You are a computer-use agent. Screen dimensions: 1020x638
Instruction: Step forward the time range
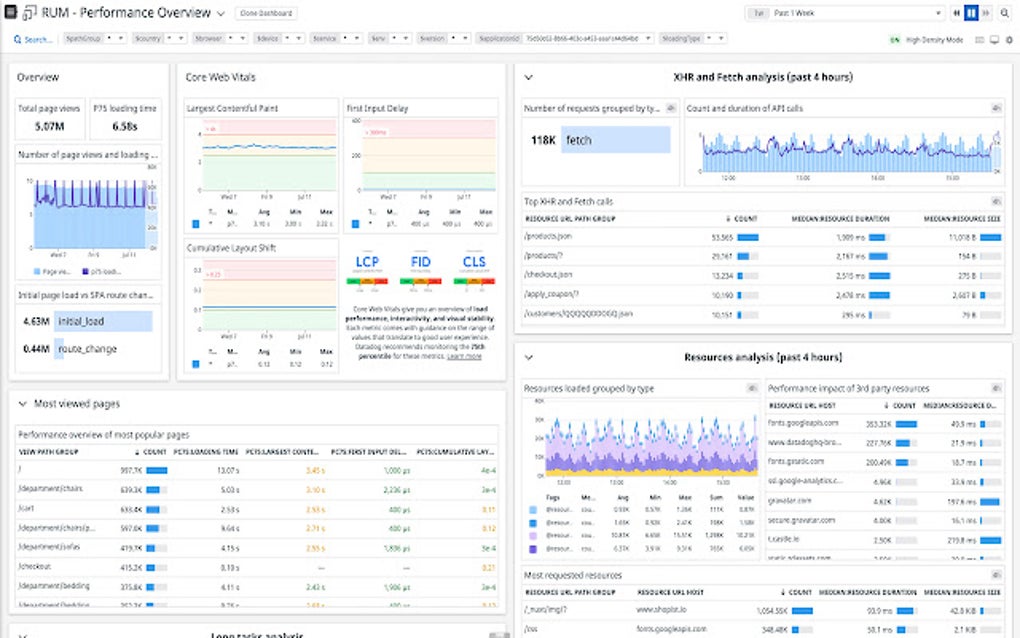(x=986, y=13)
